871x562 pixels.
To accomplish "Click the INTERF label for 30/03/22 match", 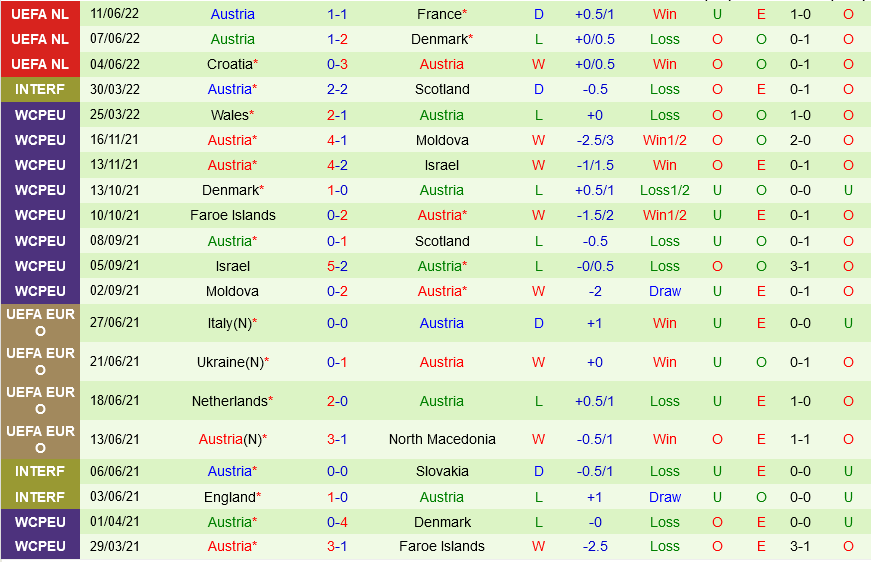I will 40,89.
